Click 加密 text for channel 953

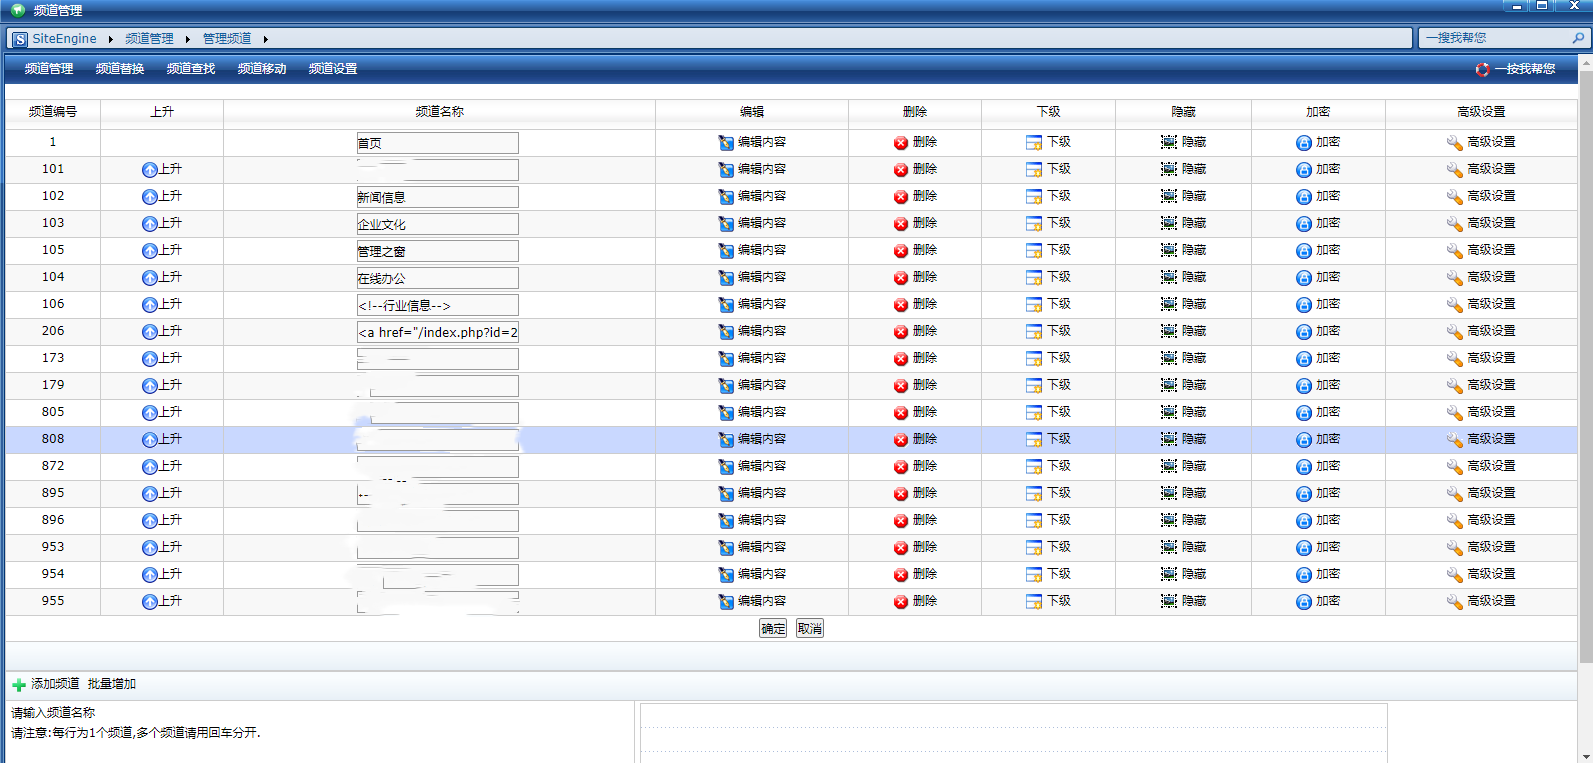[x=1328, y=547]
